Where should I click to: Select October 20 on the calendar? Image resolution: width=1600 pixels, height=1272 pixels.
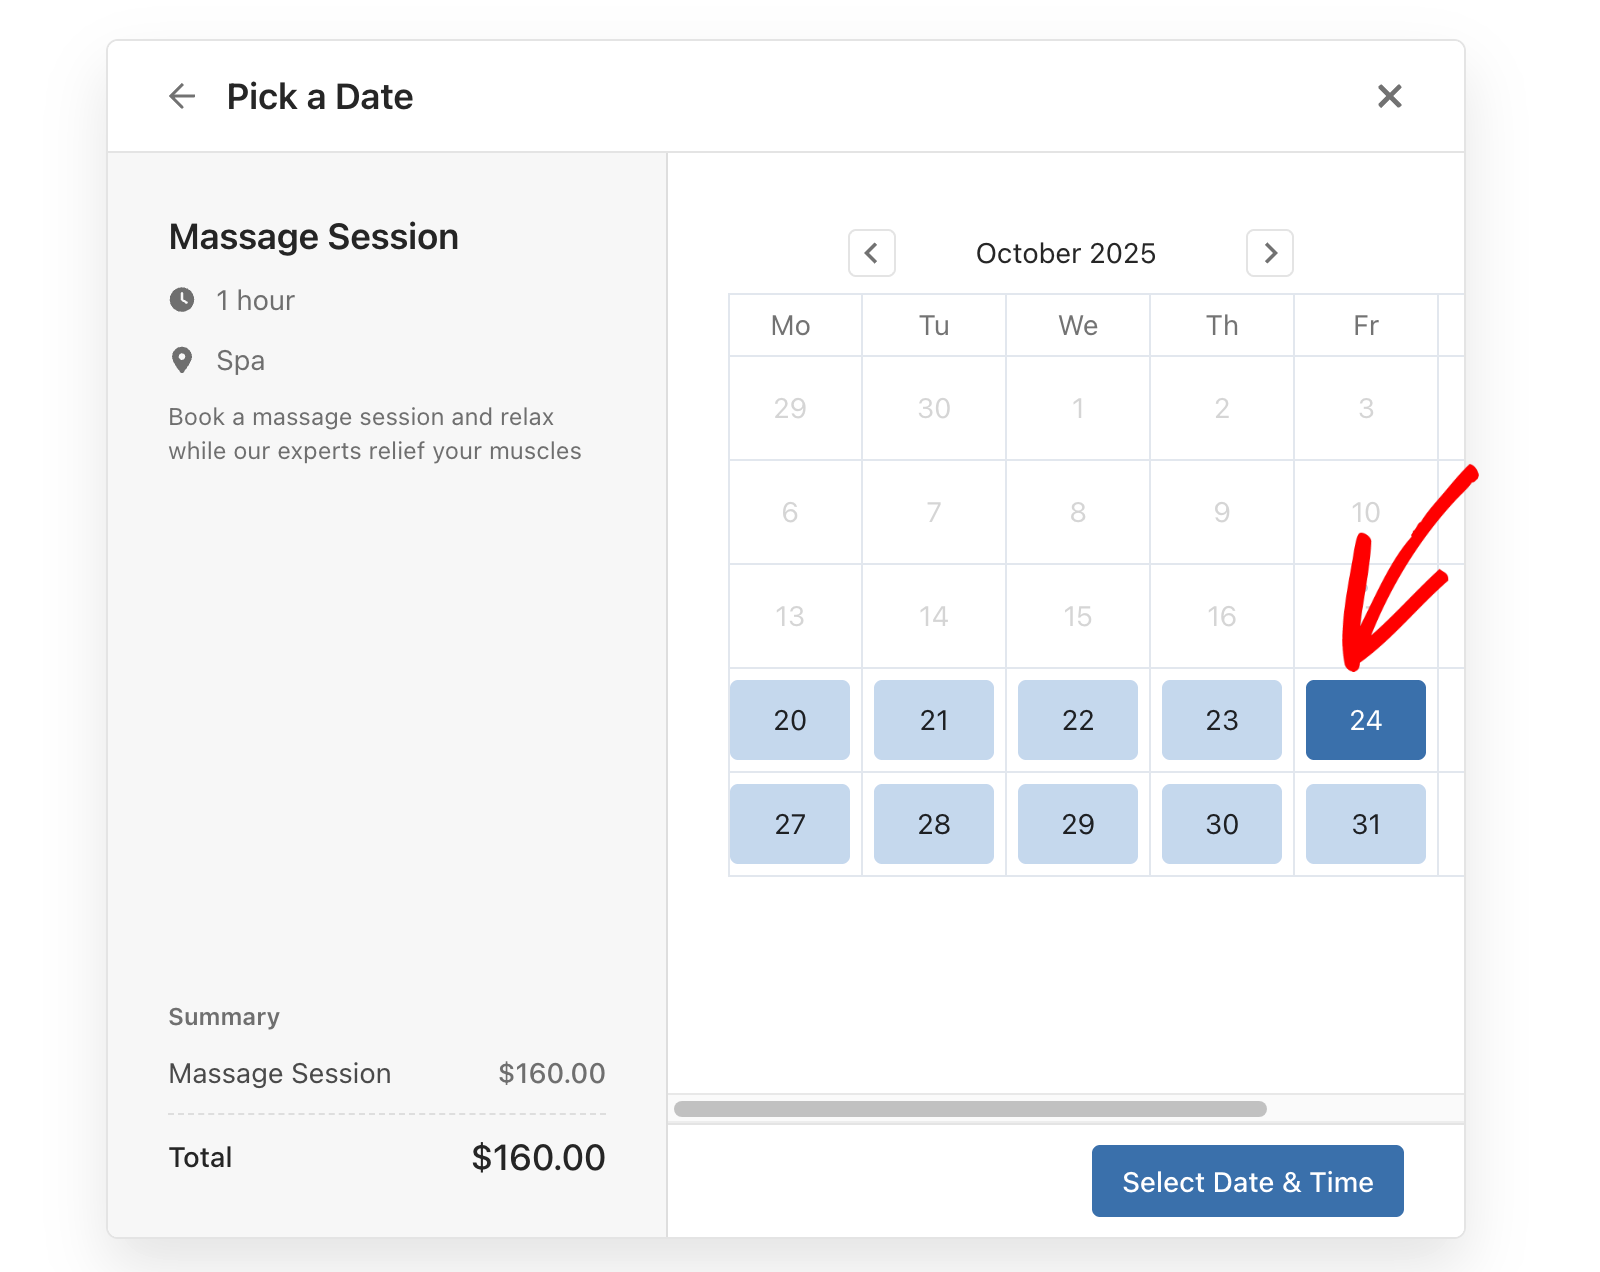coord(790,720)
